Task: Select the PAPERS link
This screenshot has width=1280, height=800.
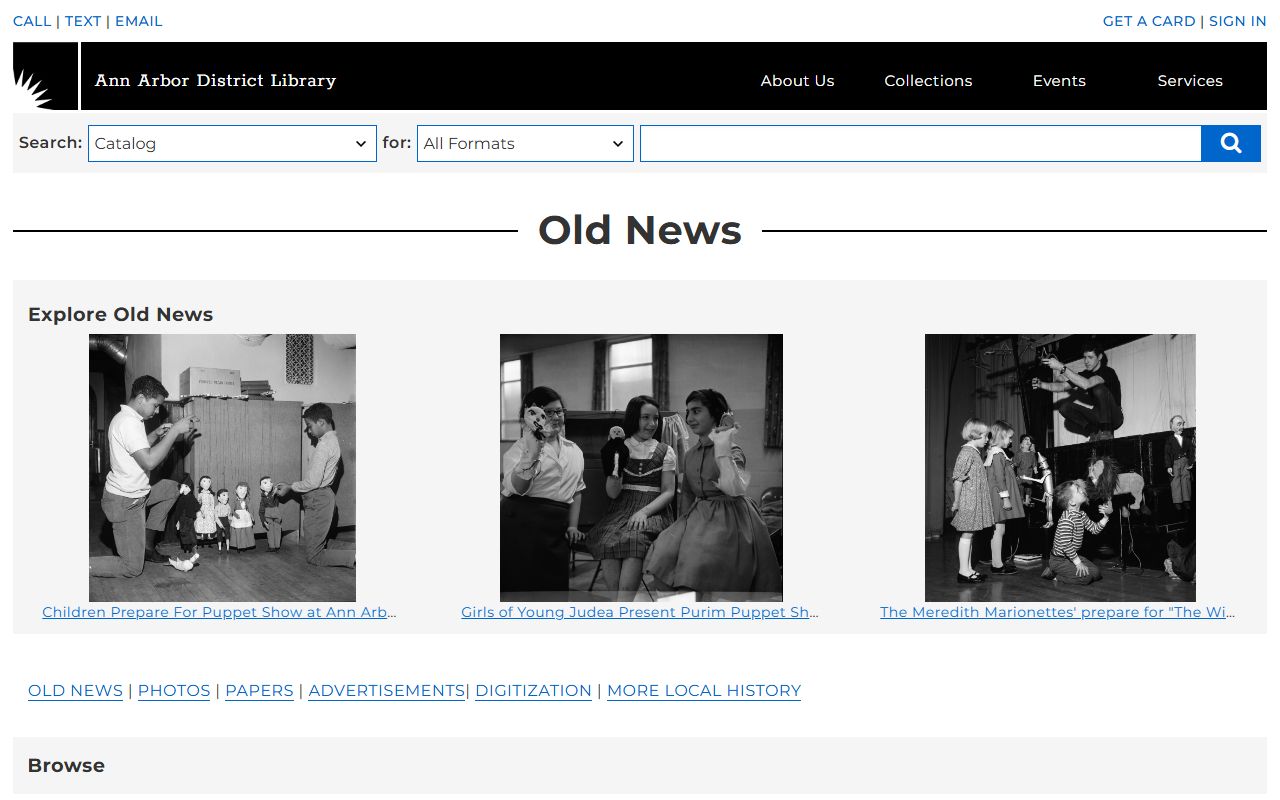Action: point(259,690)
